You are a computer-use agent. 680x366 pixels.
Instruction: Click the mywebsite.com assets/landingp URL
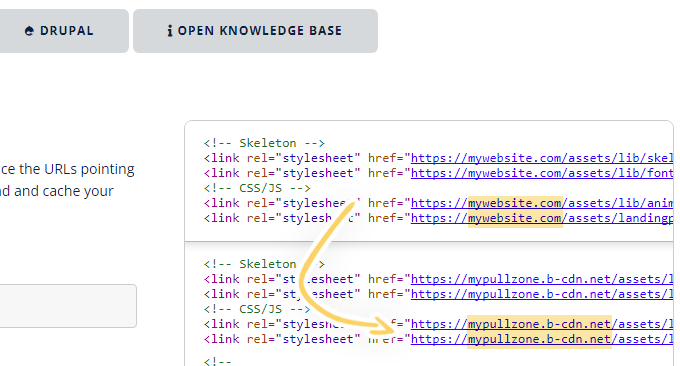(542, 218)
